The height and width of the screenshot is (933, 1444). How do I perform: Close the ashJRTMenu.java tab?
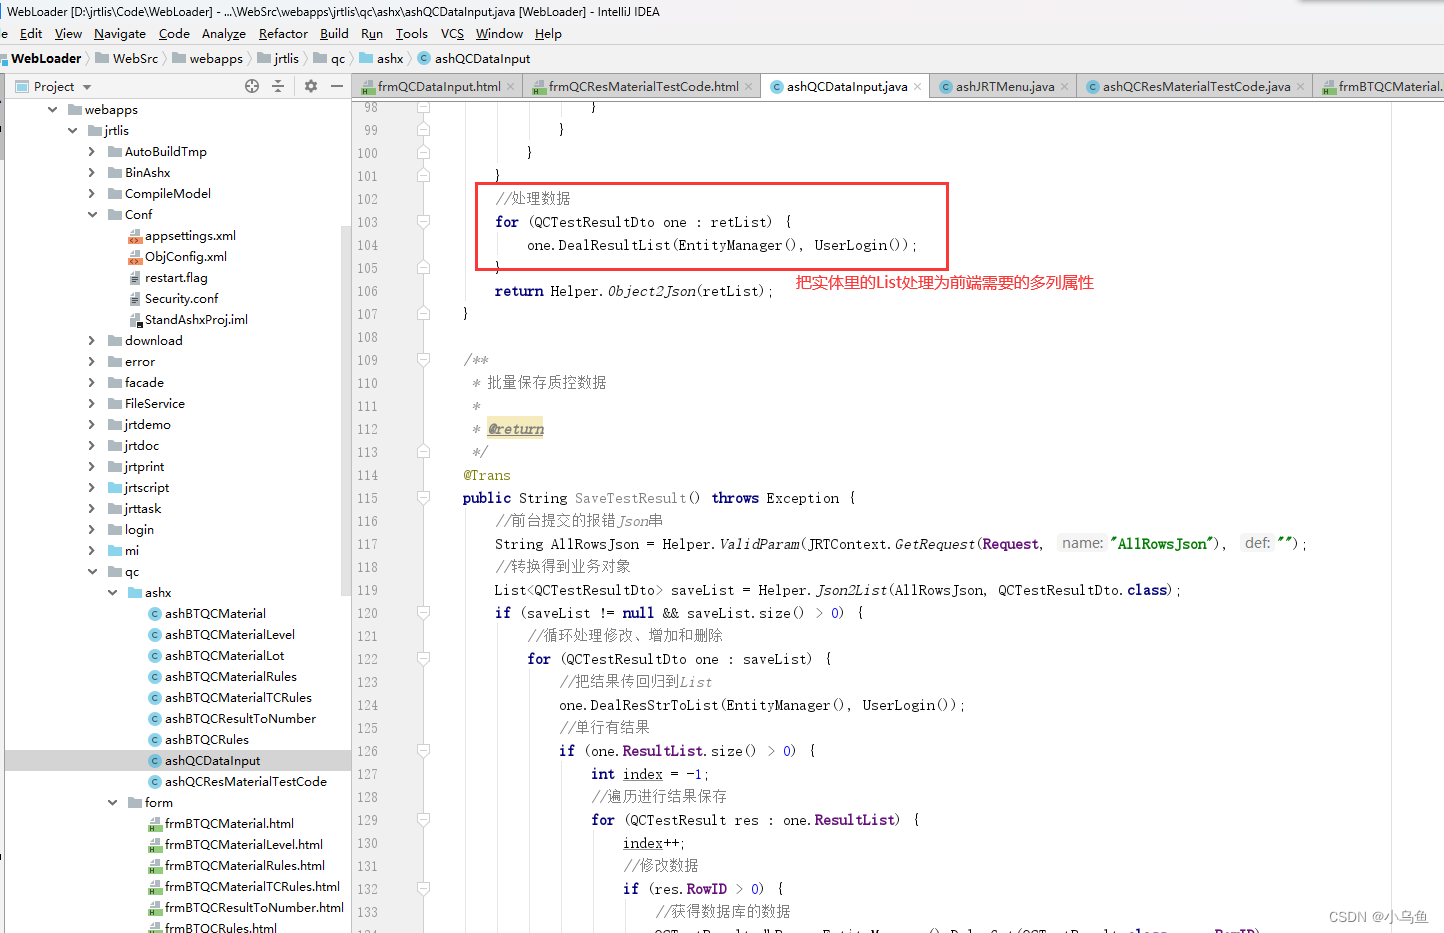point(1064,87)
